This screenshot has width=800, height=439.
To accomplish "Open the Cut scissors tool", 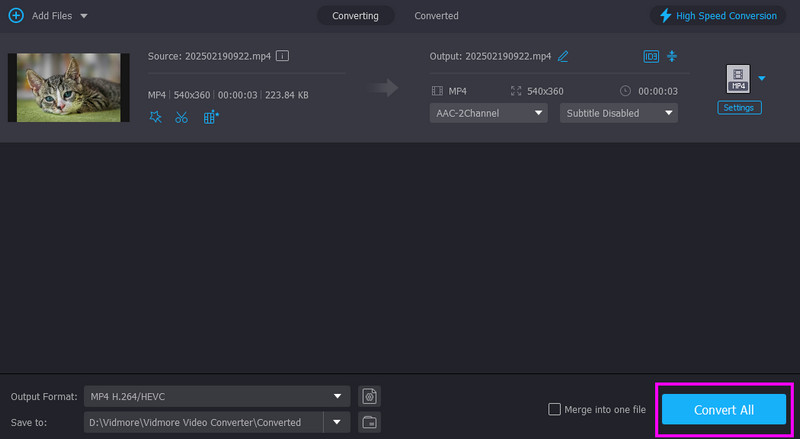I will pos(181,117).
